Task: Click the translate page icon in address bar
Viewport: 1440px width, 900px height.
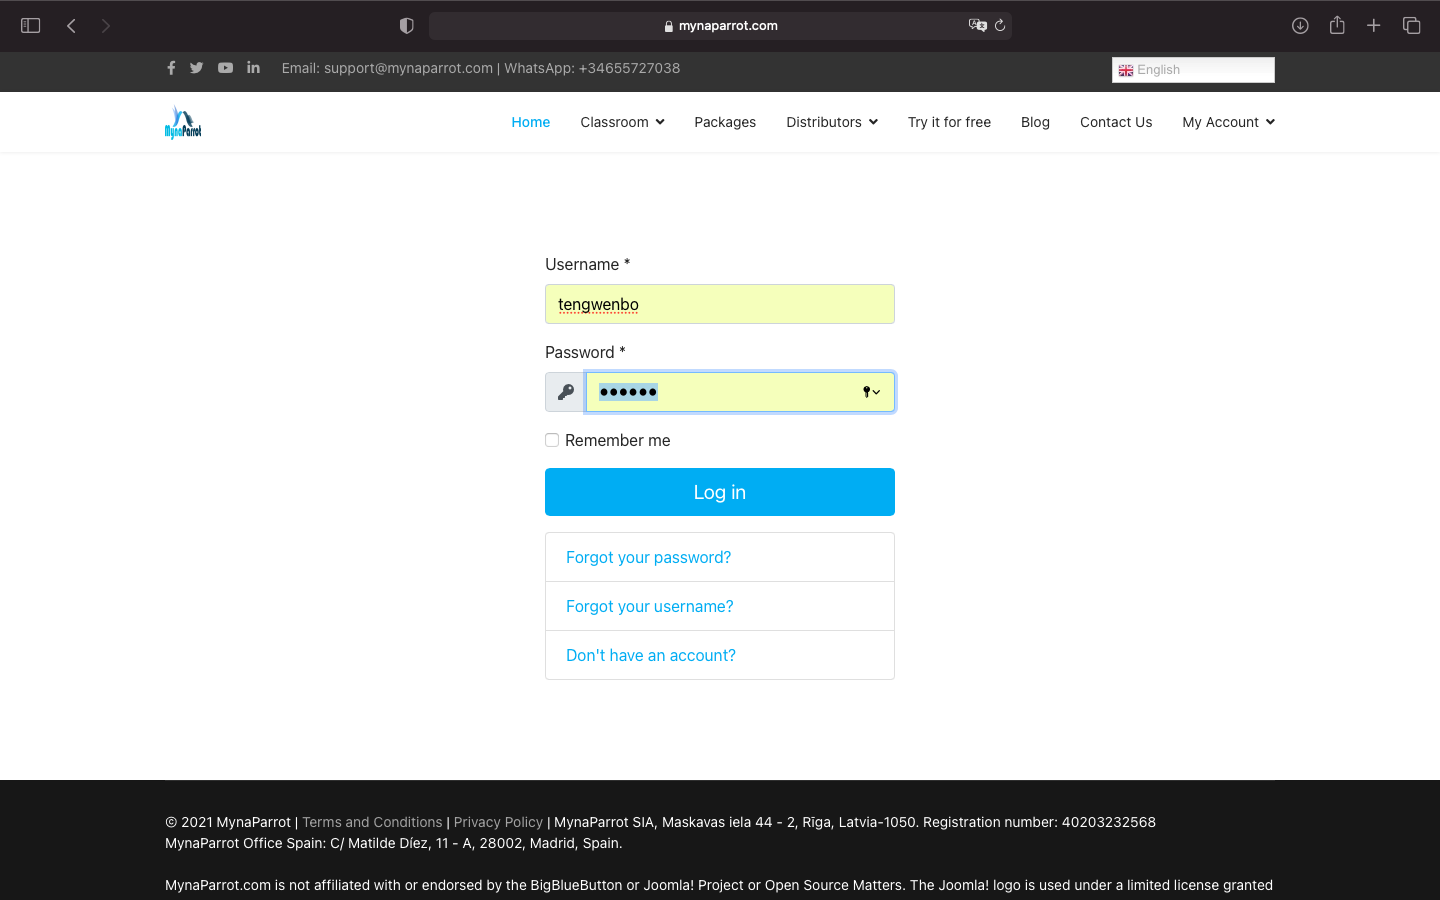Action: [977, 26]
